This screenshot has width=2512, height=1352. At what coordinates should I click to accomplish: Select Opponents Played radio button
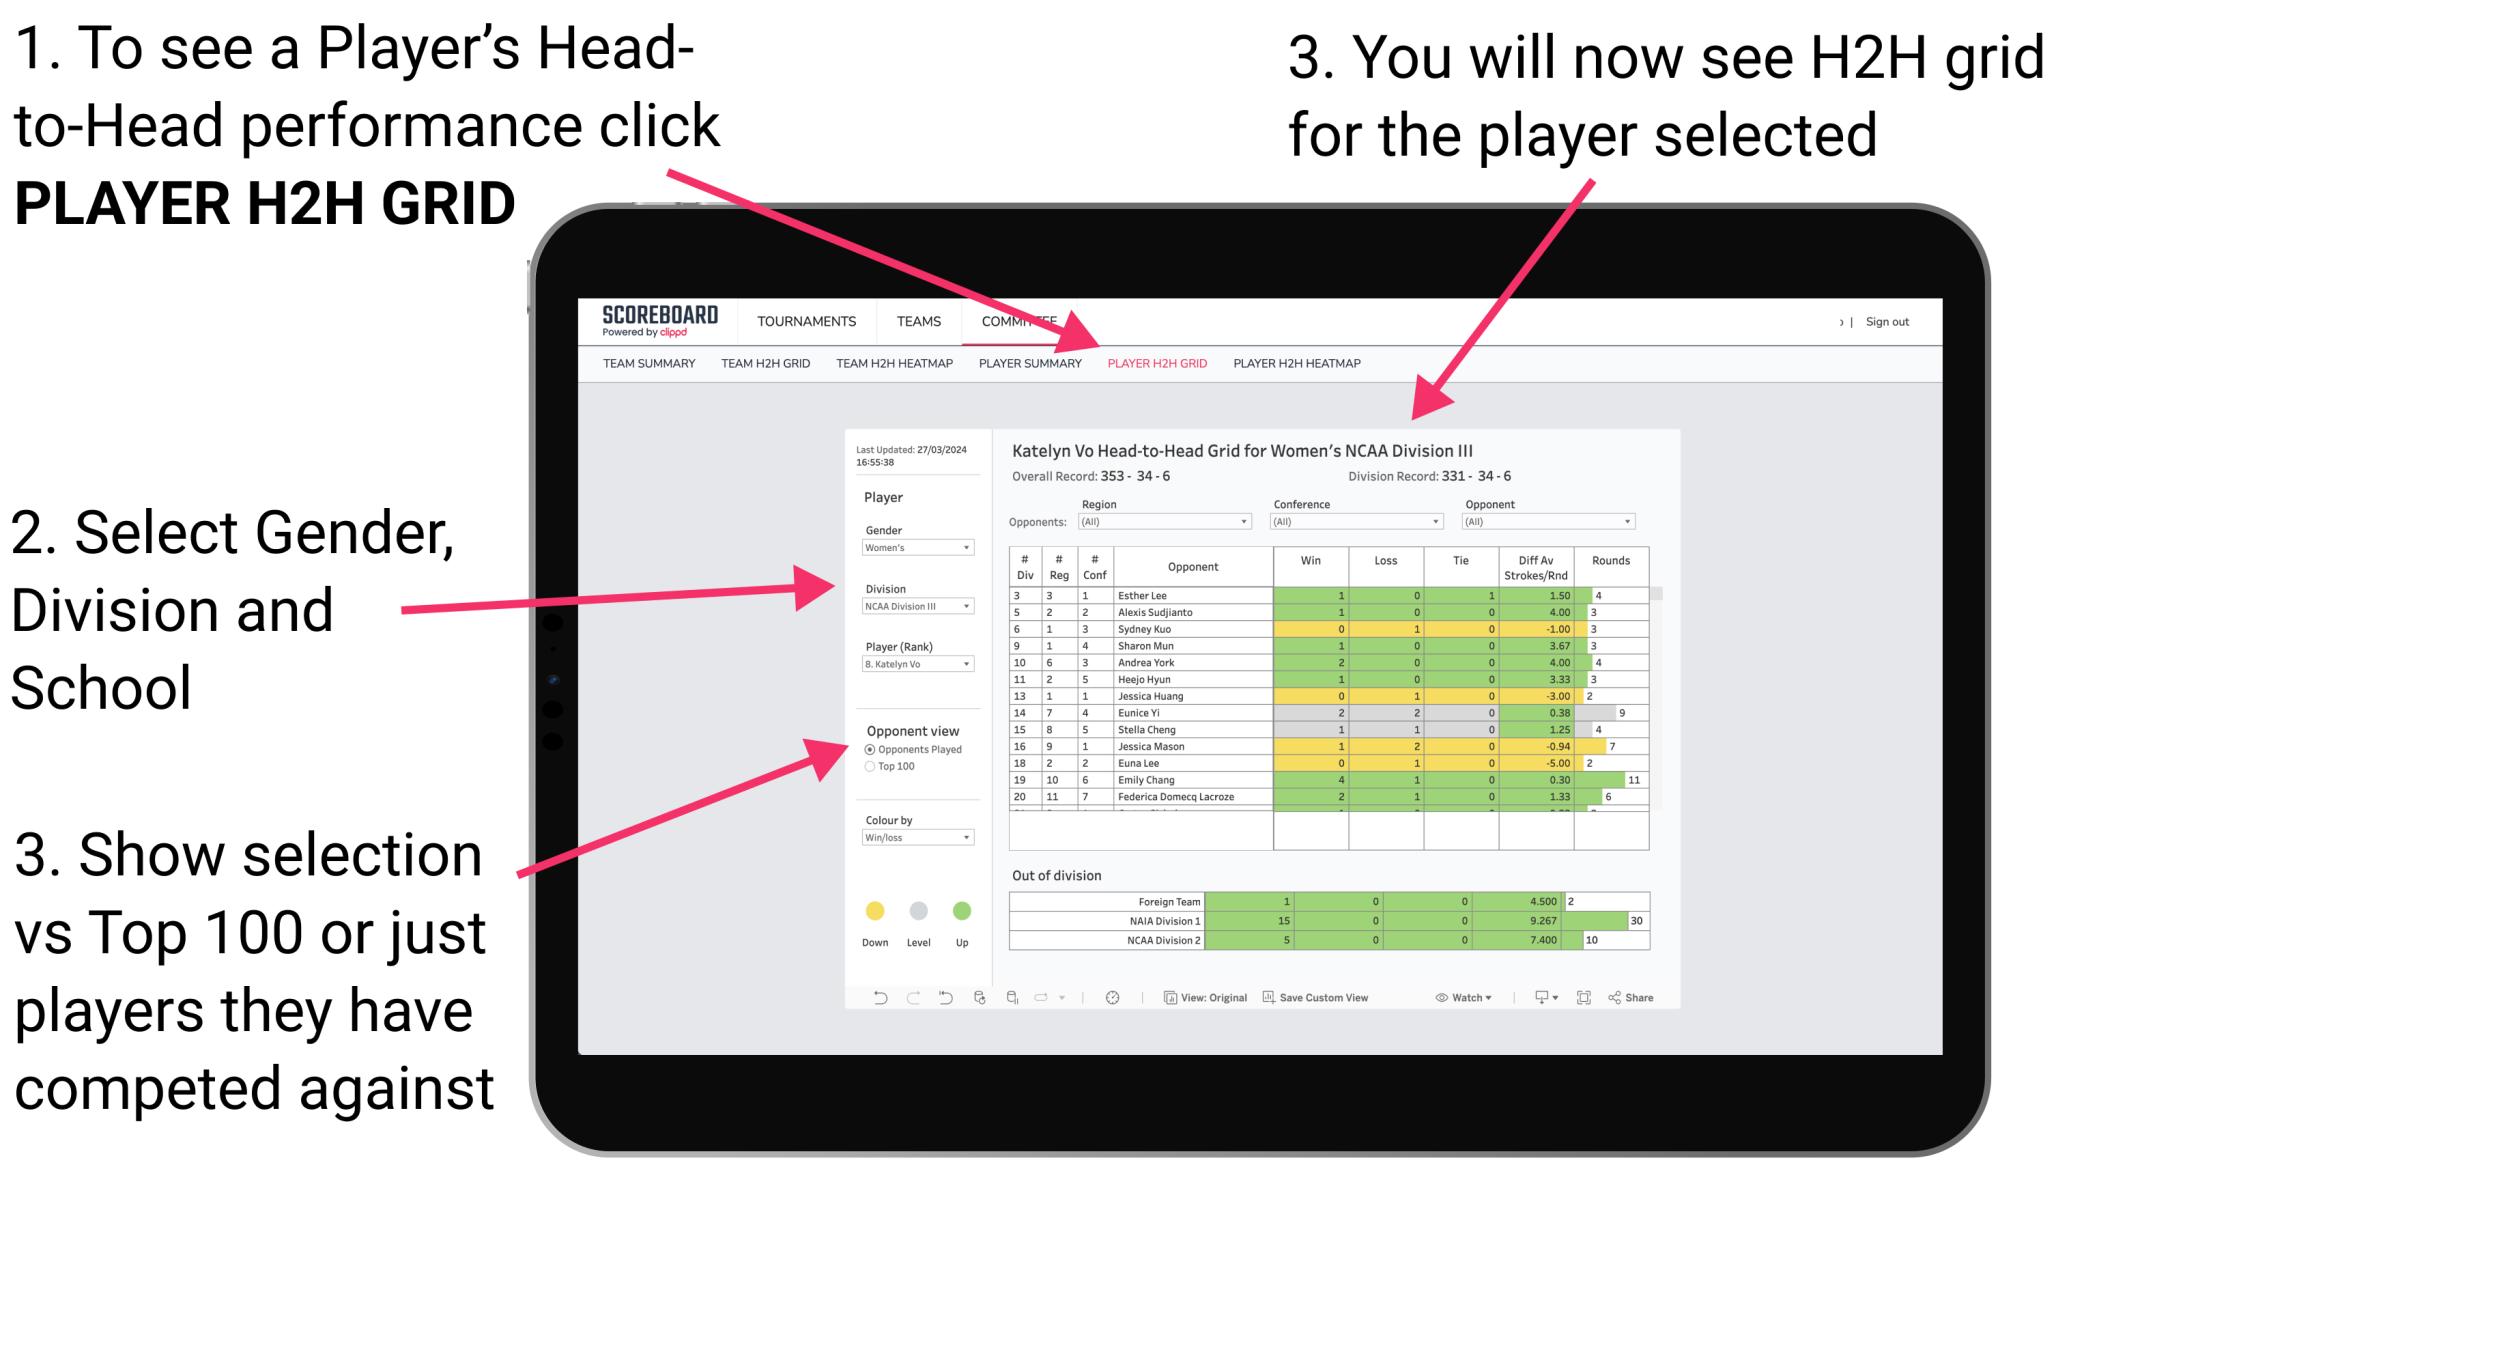tap(867, 753)
